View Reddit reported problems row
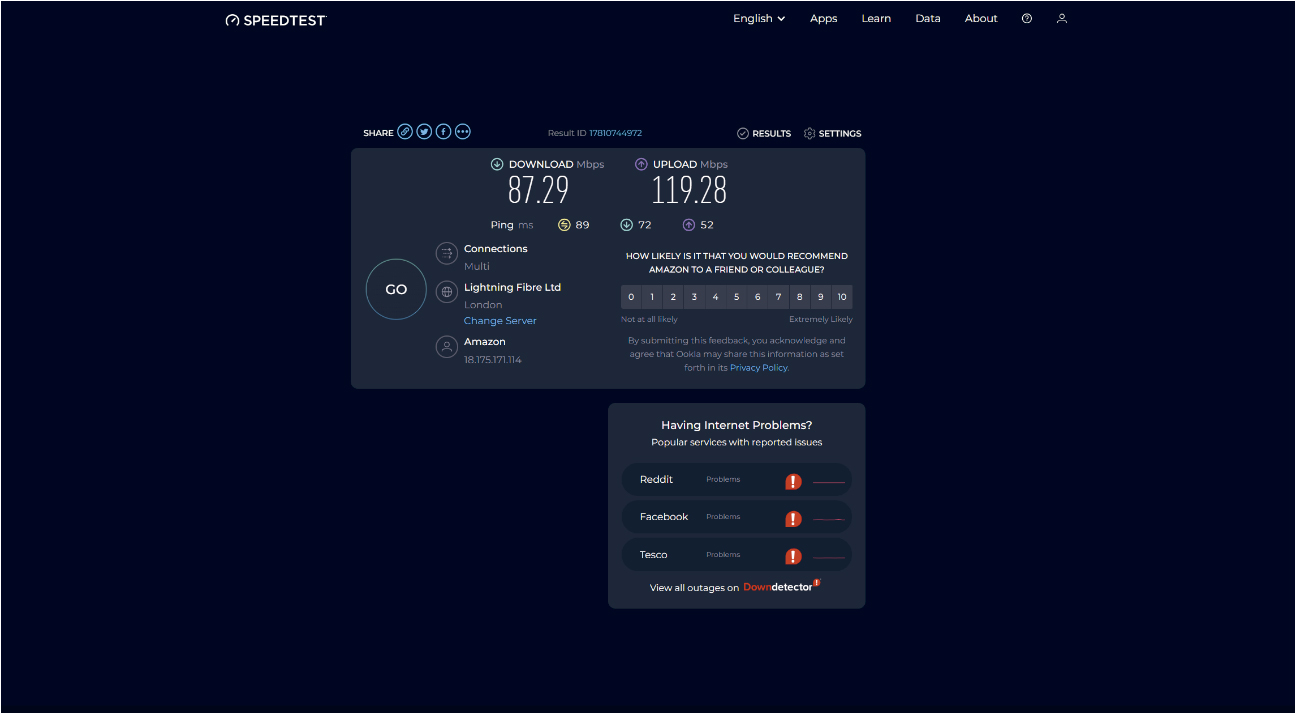1296x714 pixels. (736, 480)
